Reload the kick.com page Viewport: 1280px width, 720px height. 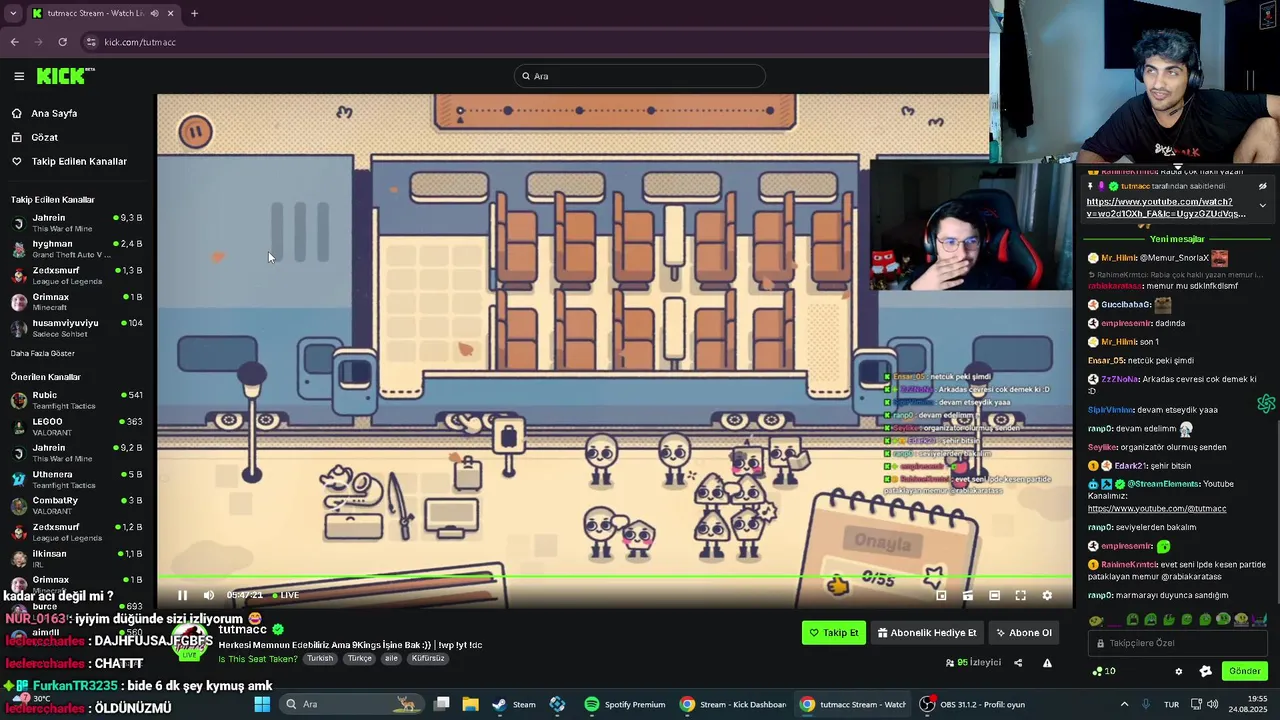click(62, 42)
